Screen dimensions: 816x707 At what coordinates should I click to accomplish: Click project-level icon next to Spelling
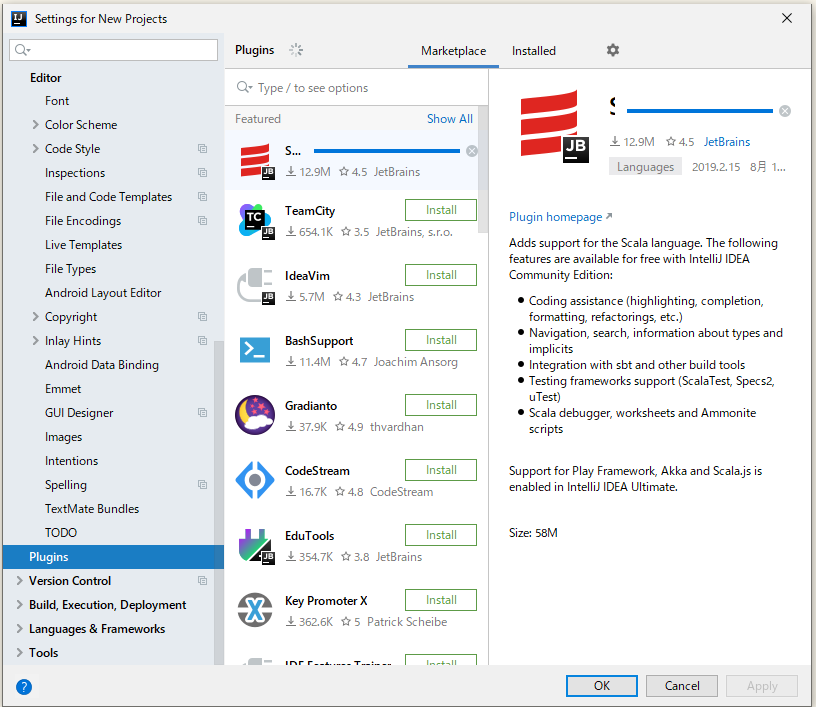click(x=202, y=485)
